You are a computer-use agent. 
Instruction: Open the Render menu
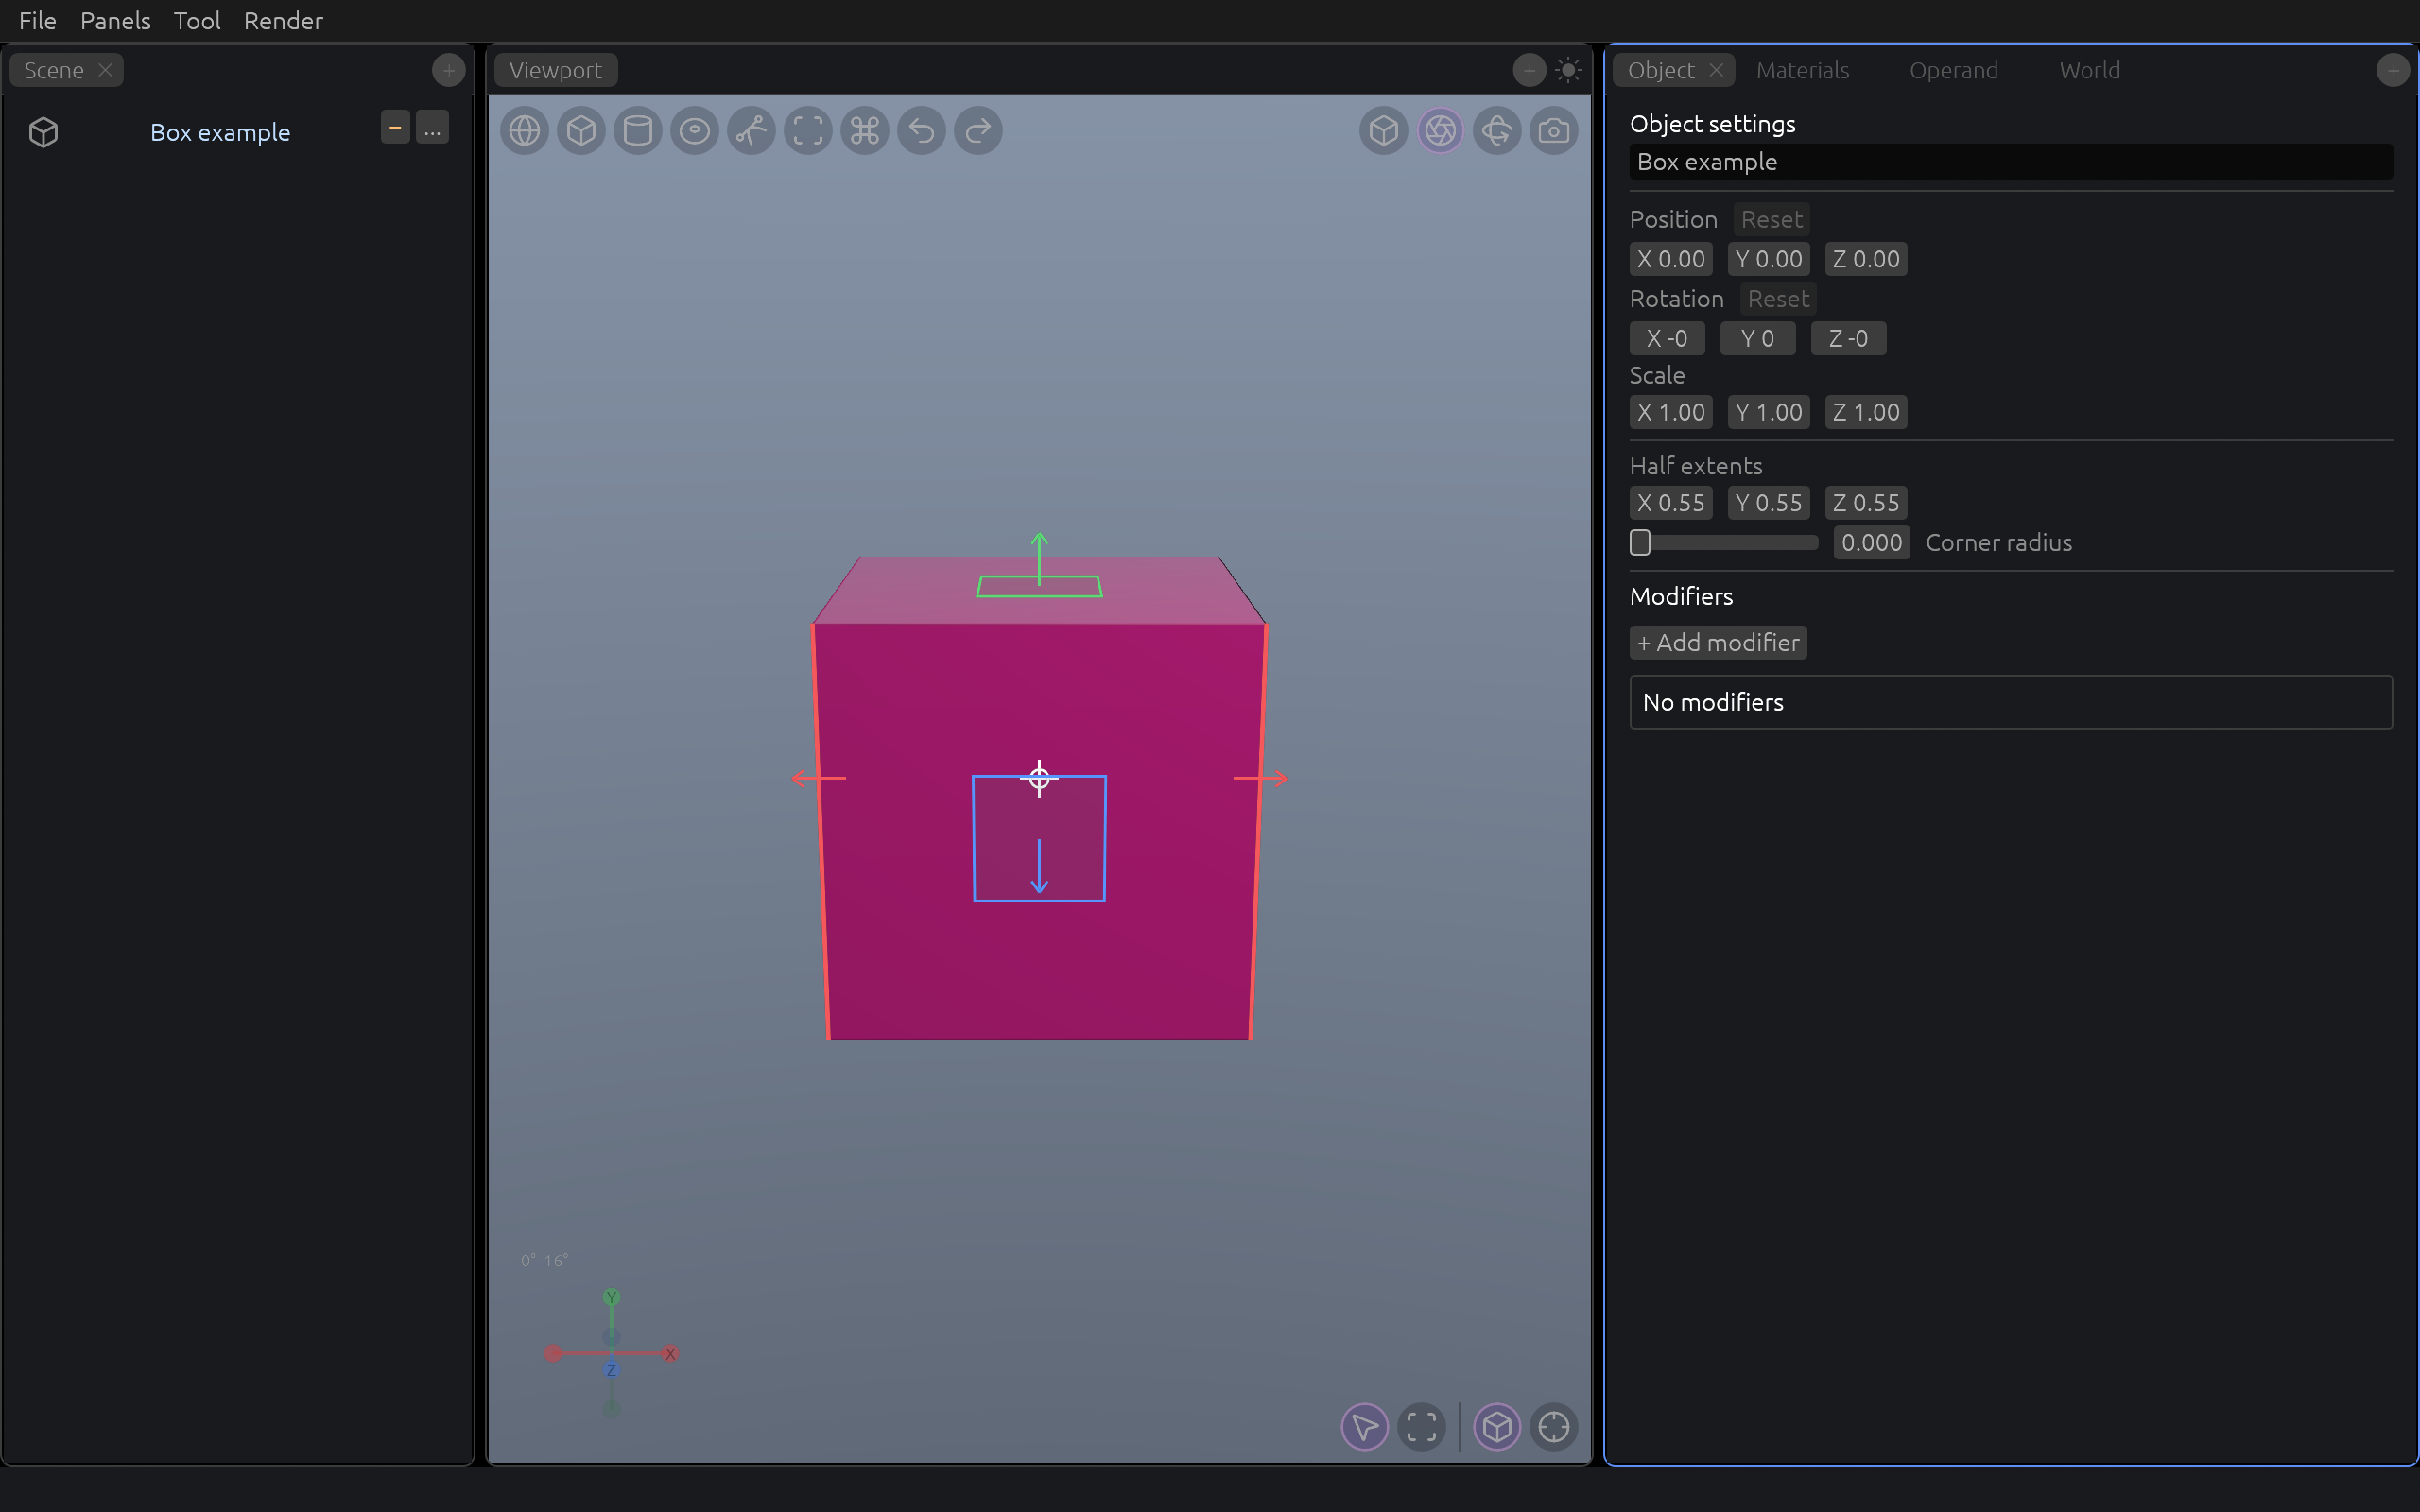[x=283, y=21]
